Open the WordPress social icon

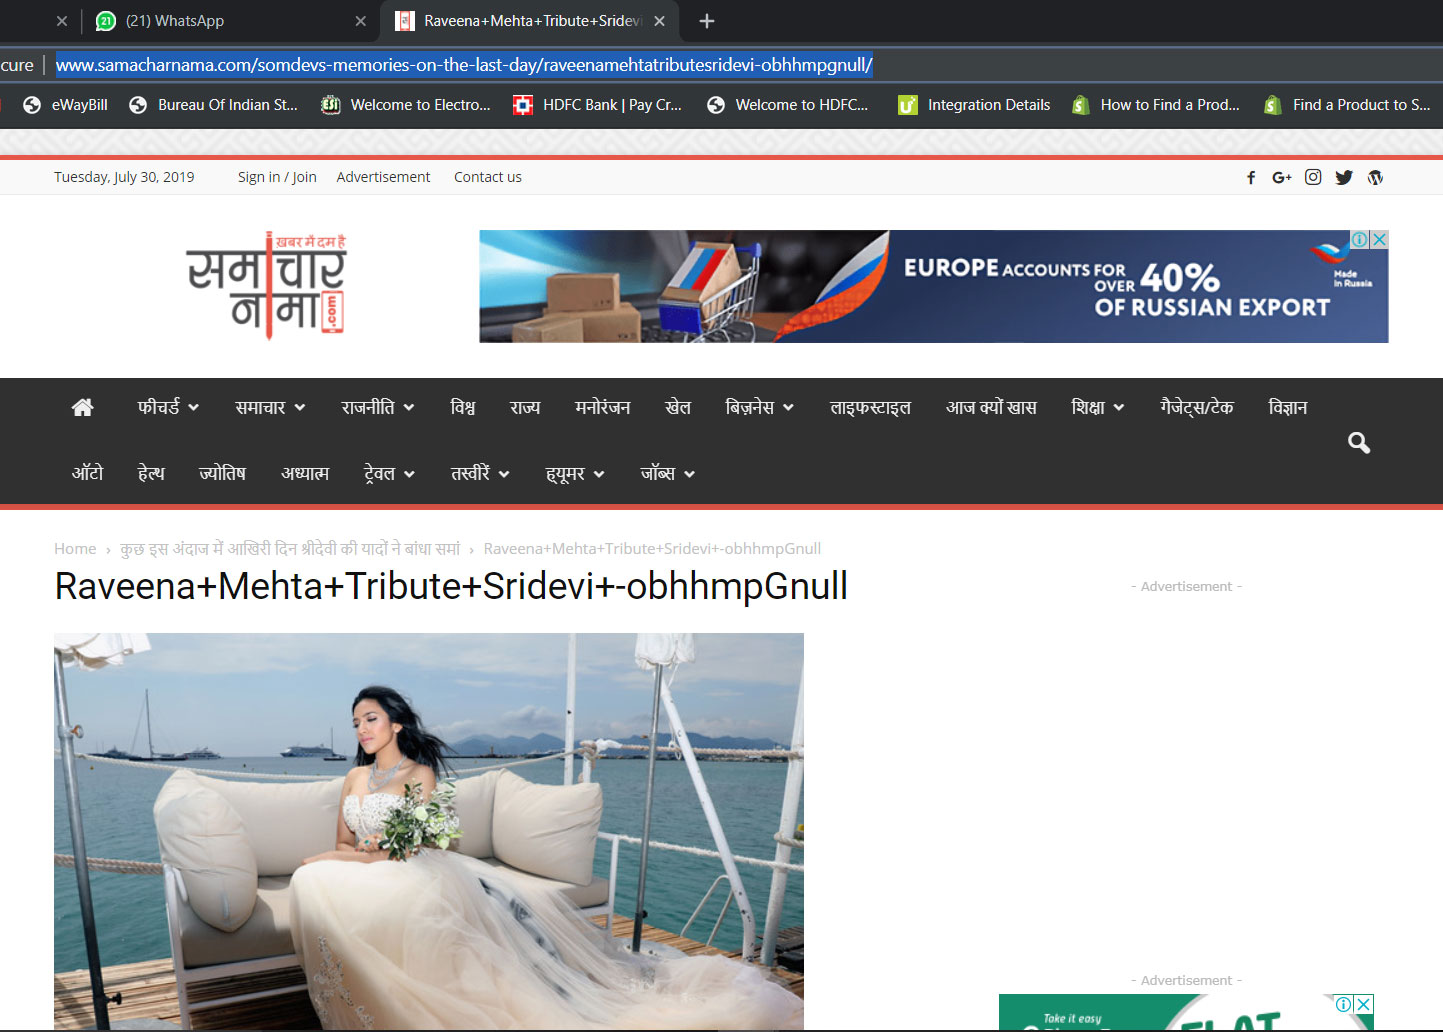click(1376, 177)
